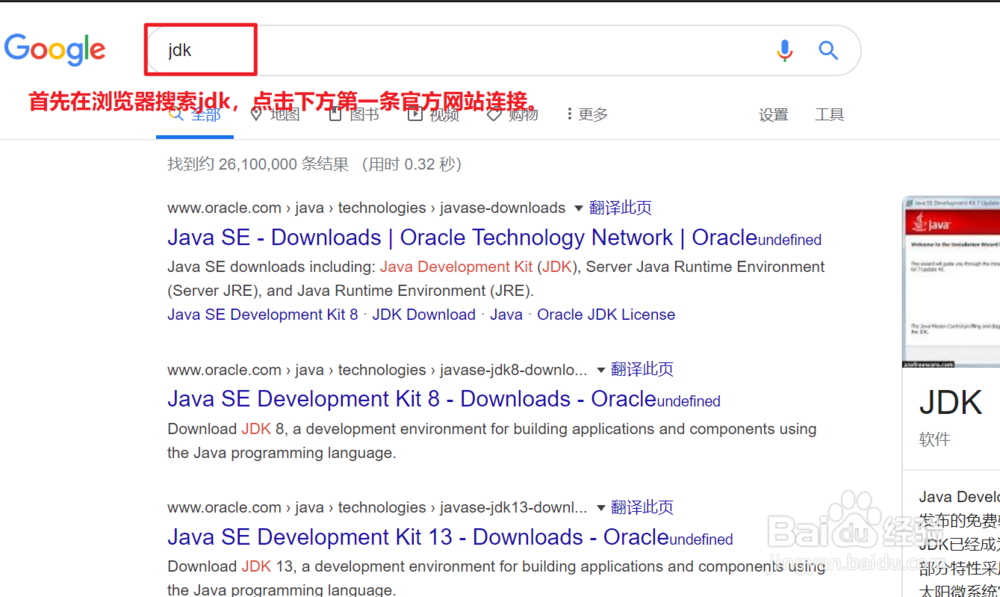Viewport: 1000px width, 597px height.
Task: Click the blue search magnifier button
Action: pyautogui.click(x=828, y=50)
